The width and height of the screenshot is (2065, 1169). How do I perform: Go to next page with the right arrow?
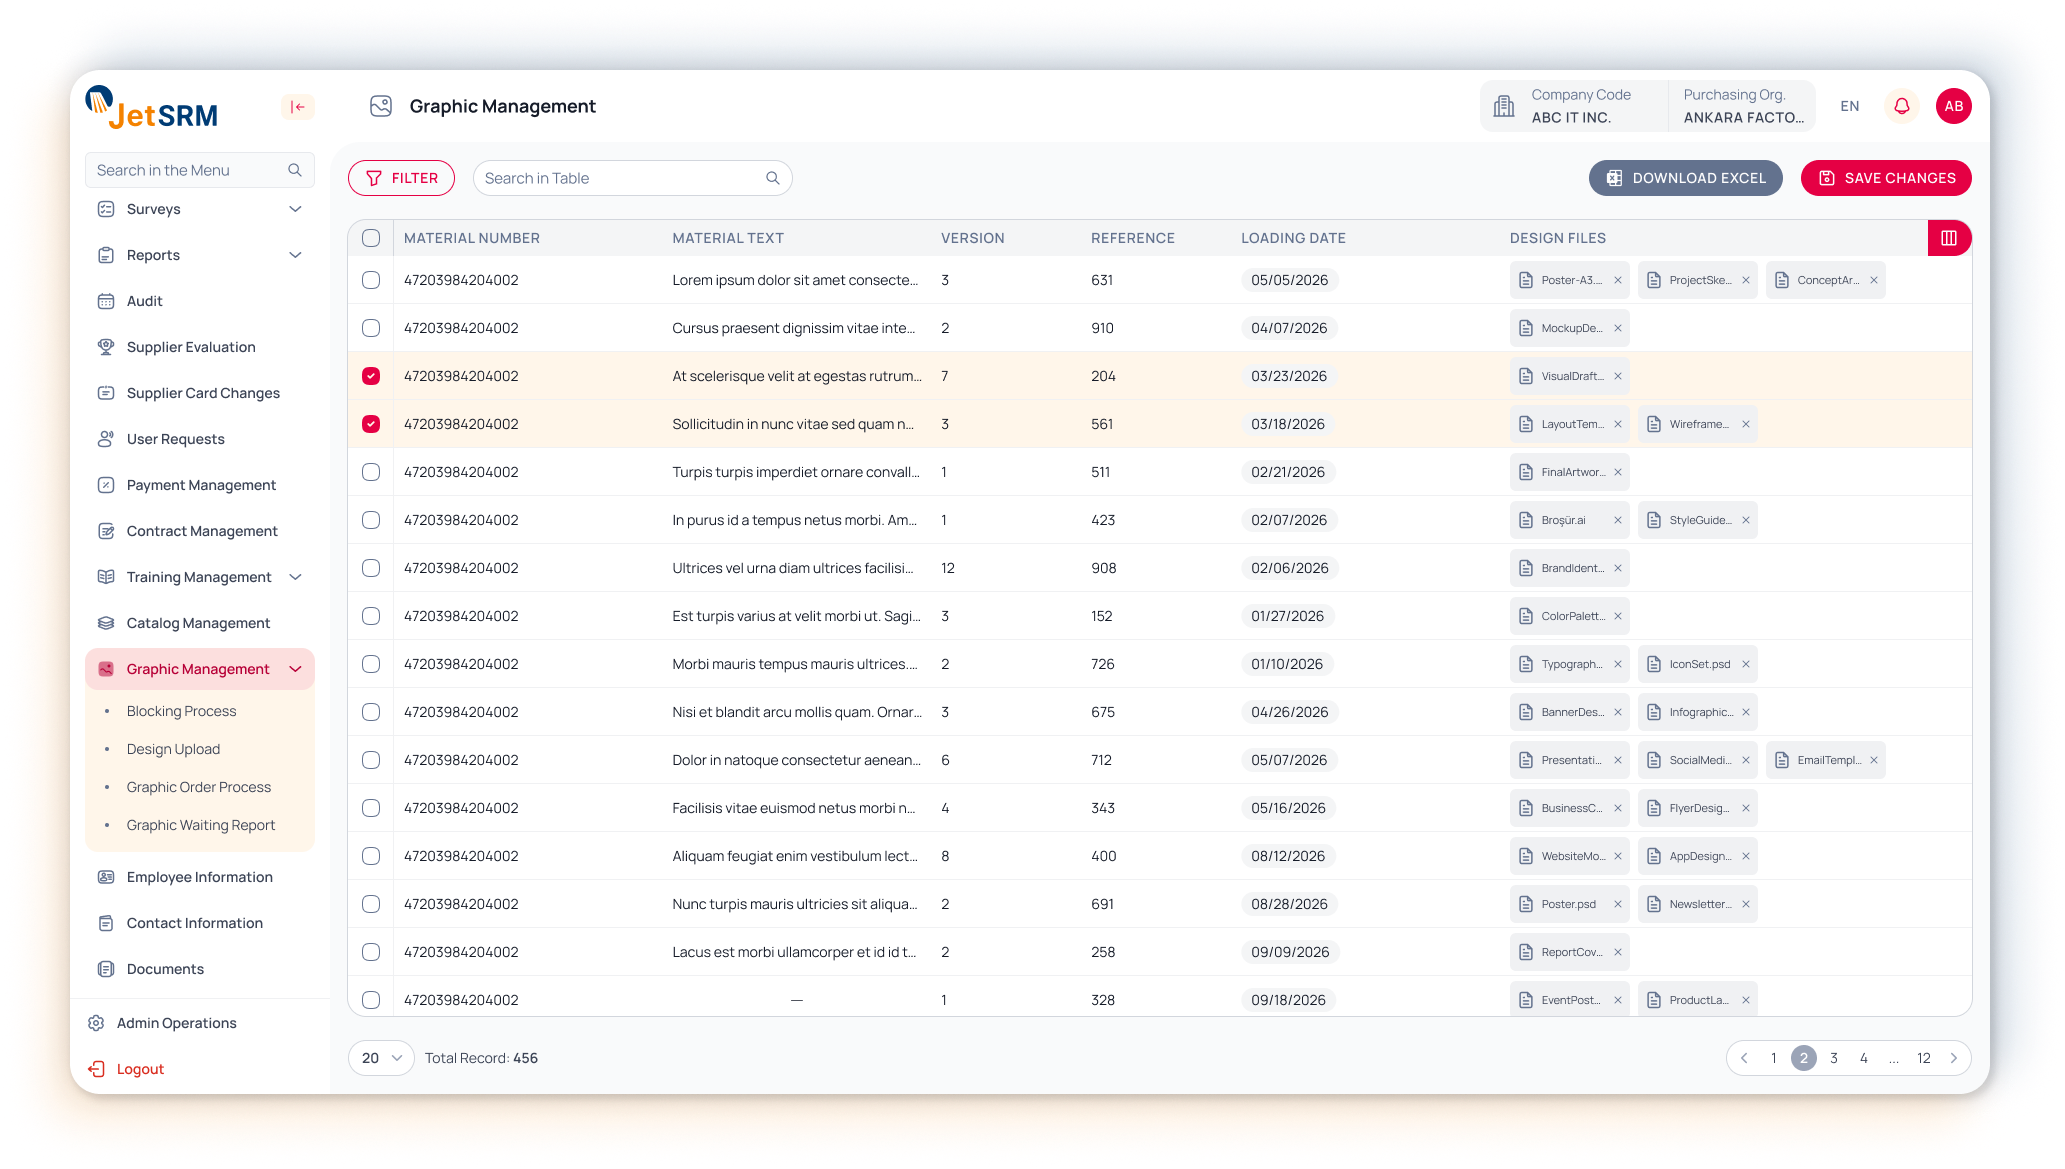[1953, 1058]
